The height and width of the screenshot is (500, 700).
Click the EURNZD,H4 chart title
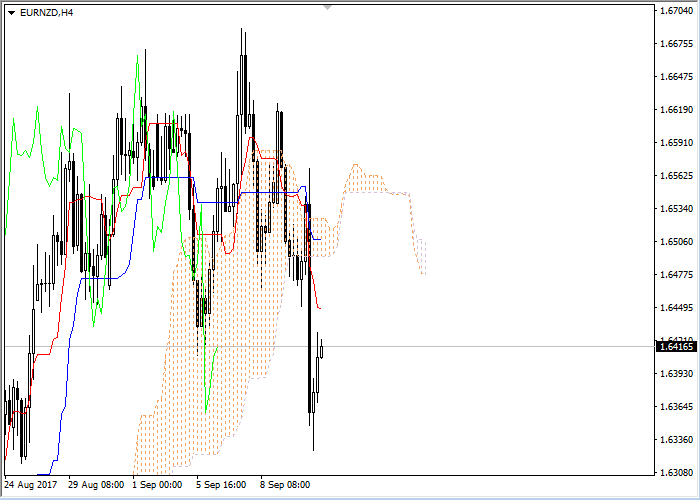click(x=46, y=13)
